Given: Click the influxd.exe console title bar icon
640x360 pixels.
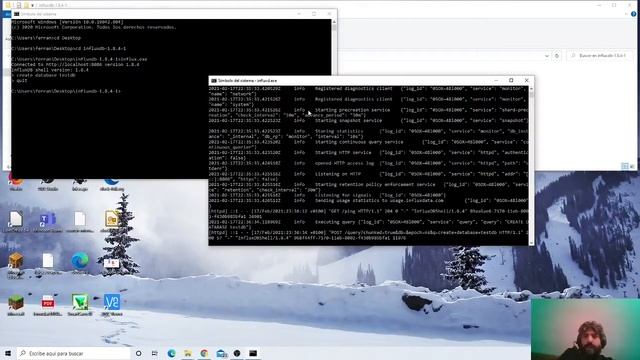Looking at the screenshot, I should pos(213,81).
